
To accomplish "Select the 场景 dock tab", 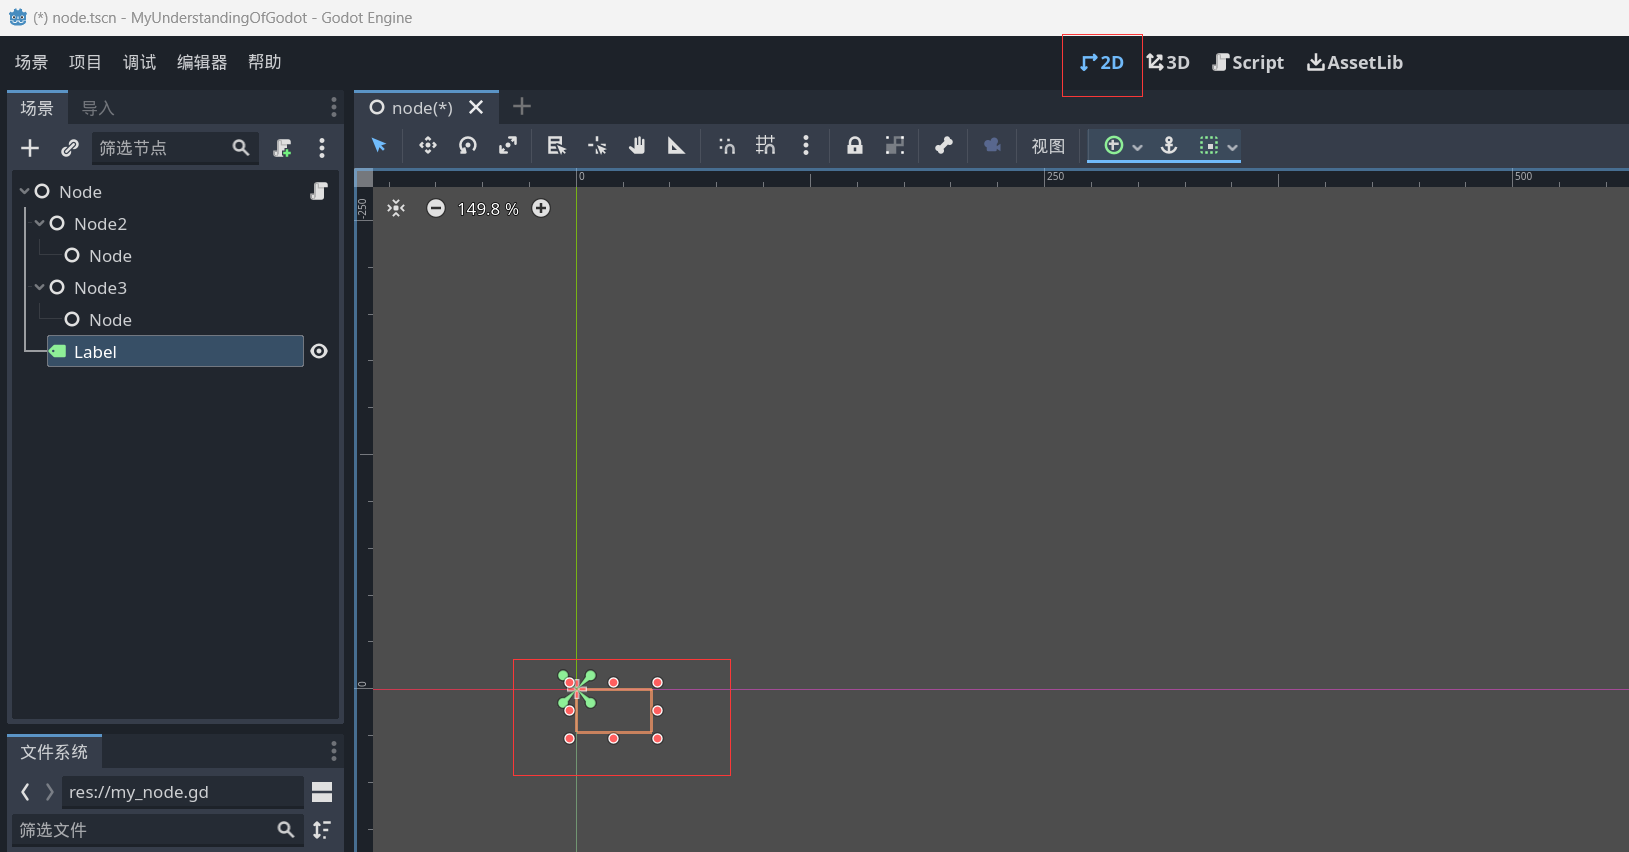I will click(x=37, y=108).
